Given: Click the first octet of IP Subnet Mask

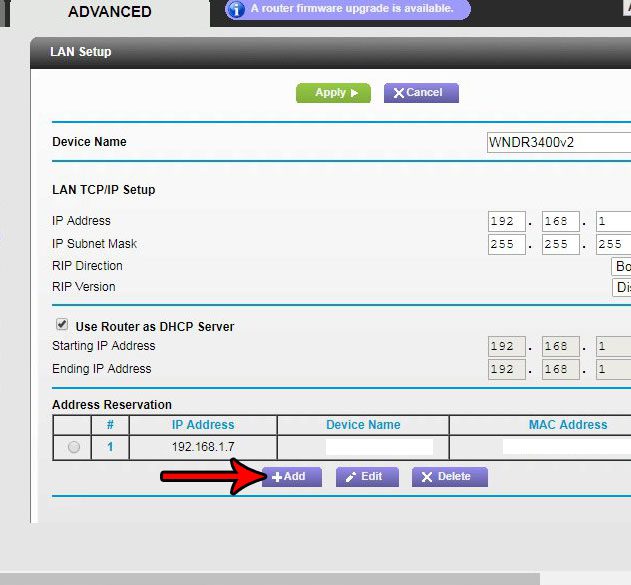Looking at the screenshot, I should pyautogui.click(x=507, y=244).
